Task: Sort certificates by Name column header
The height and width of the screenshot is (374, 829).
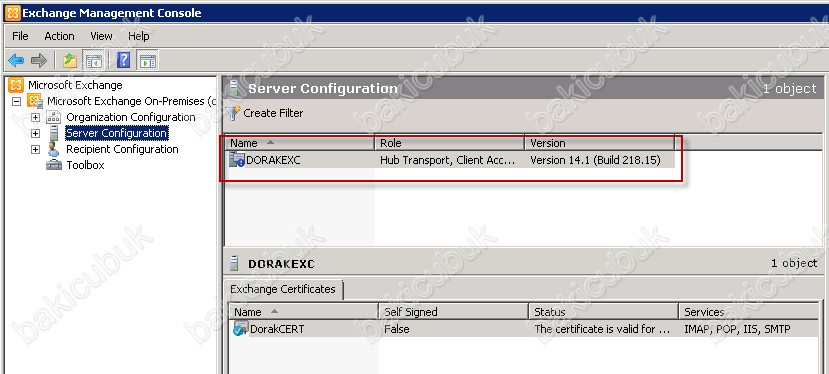Action: [304, 312]
